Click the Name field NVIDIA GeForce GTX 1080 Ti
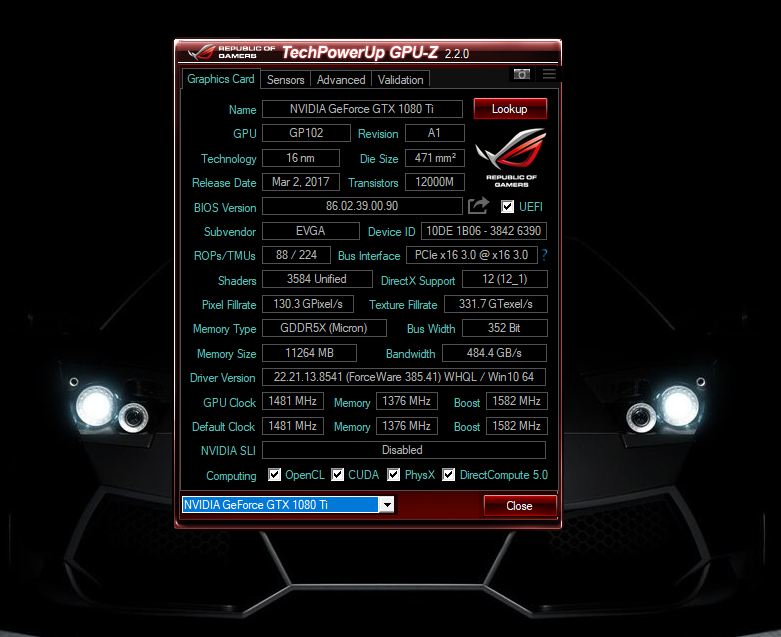781x637 pixels. pyautogui.click(x=362, y=109)
